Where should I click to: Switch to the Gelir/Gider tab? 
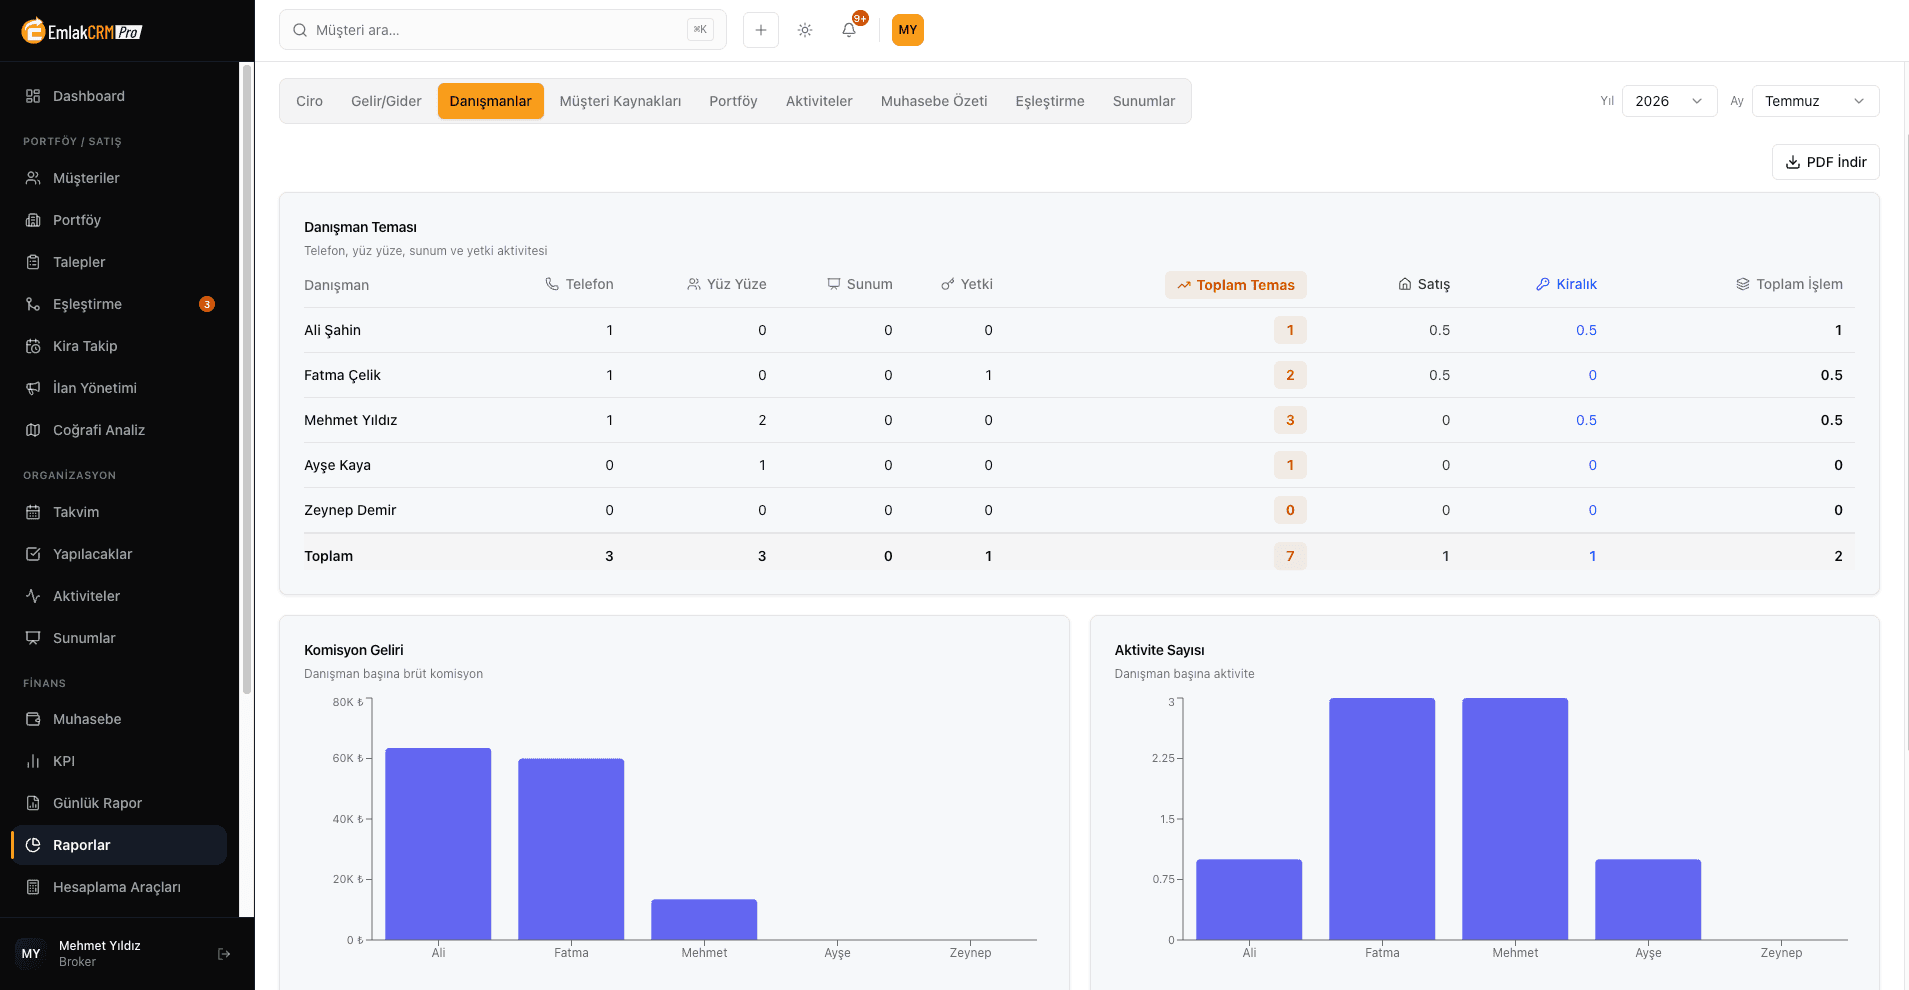[386, 101]
